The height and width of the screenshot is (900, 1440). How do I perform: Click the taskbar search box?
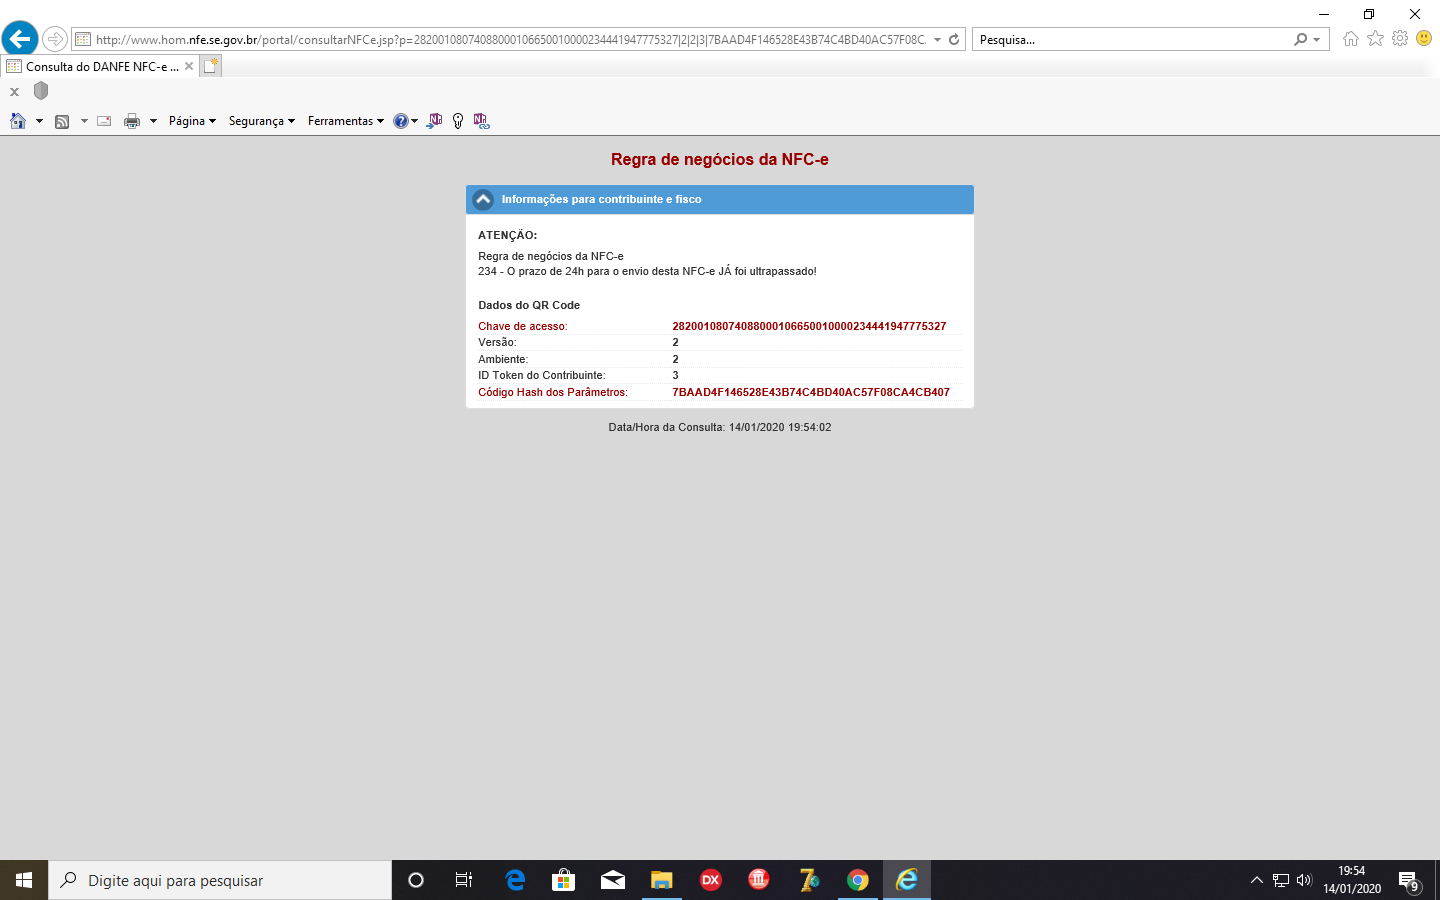[220, 880]
